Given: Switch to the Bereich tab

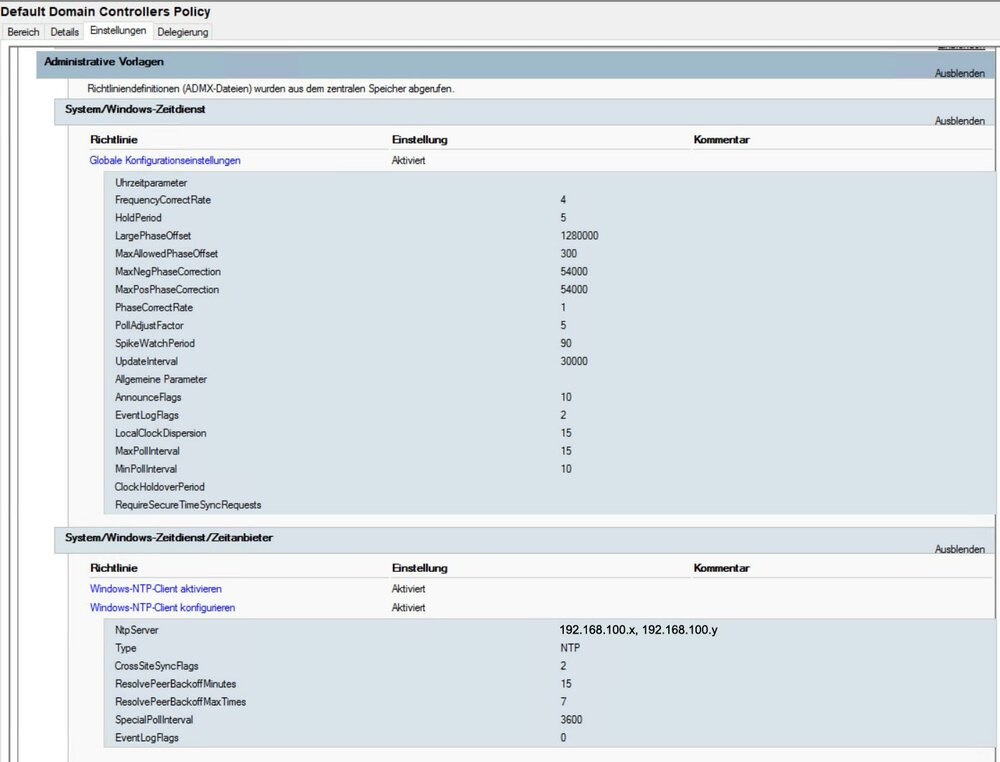Looking at the screenshot, I should click(23, 32).
